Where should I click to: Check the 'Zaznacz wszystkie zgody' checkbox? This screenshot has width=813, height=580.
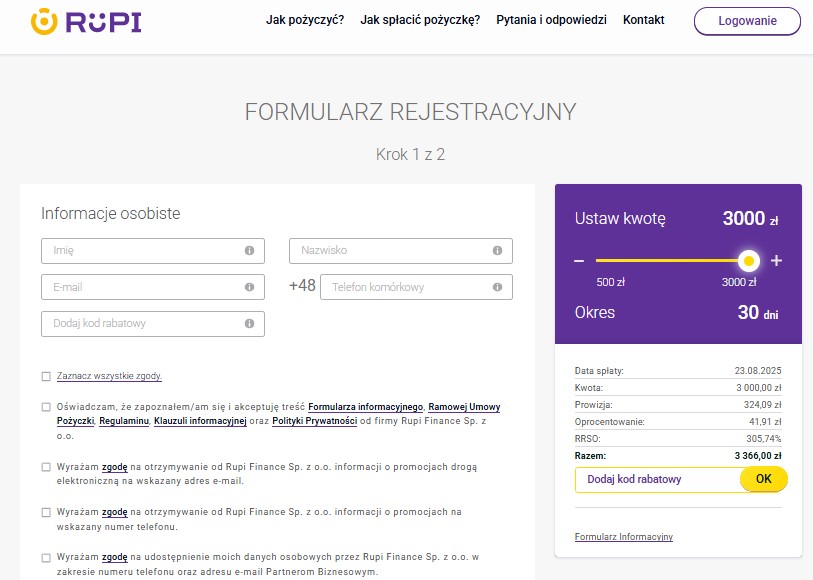[x=46, y=376]
